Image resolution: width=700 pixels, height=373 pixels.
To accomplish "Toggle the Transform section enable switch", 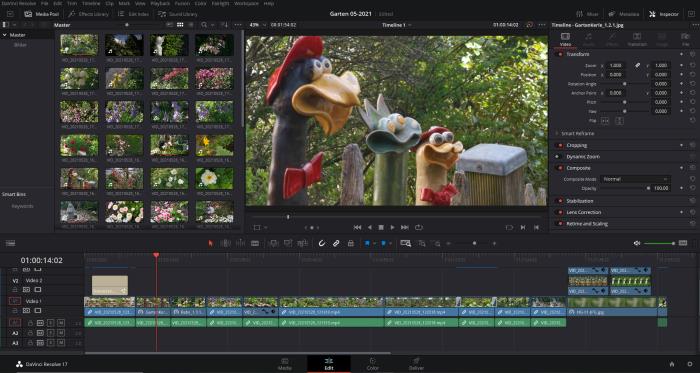I will [559, 54].
